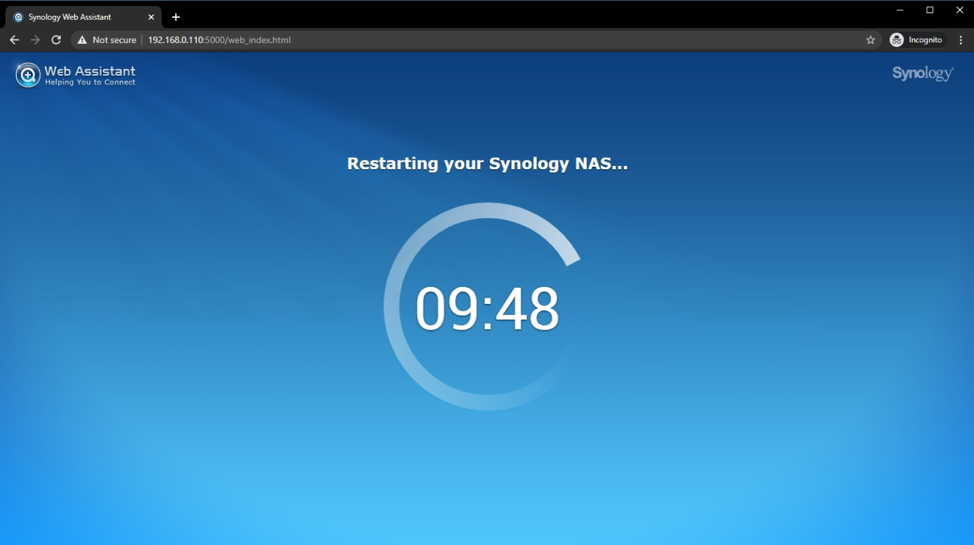Screen dimensions: 974x545
Task: Maximize the Chrome window
Action: 930,10
